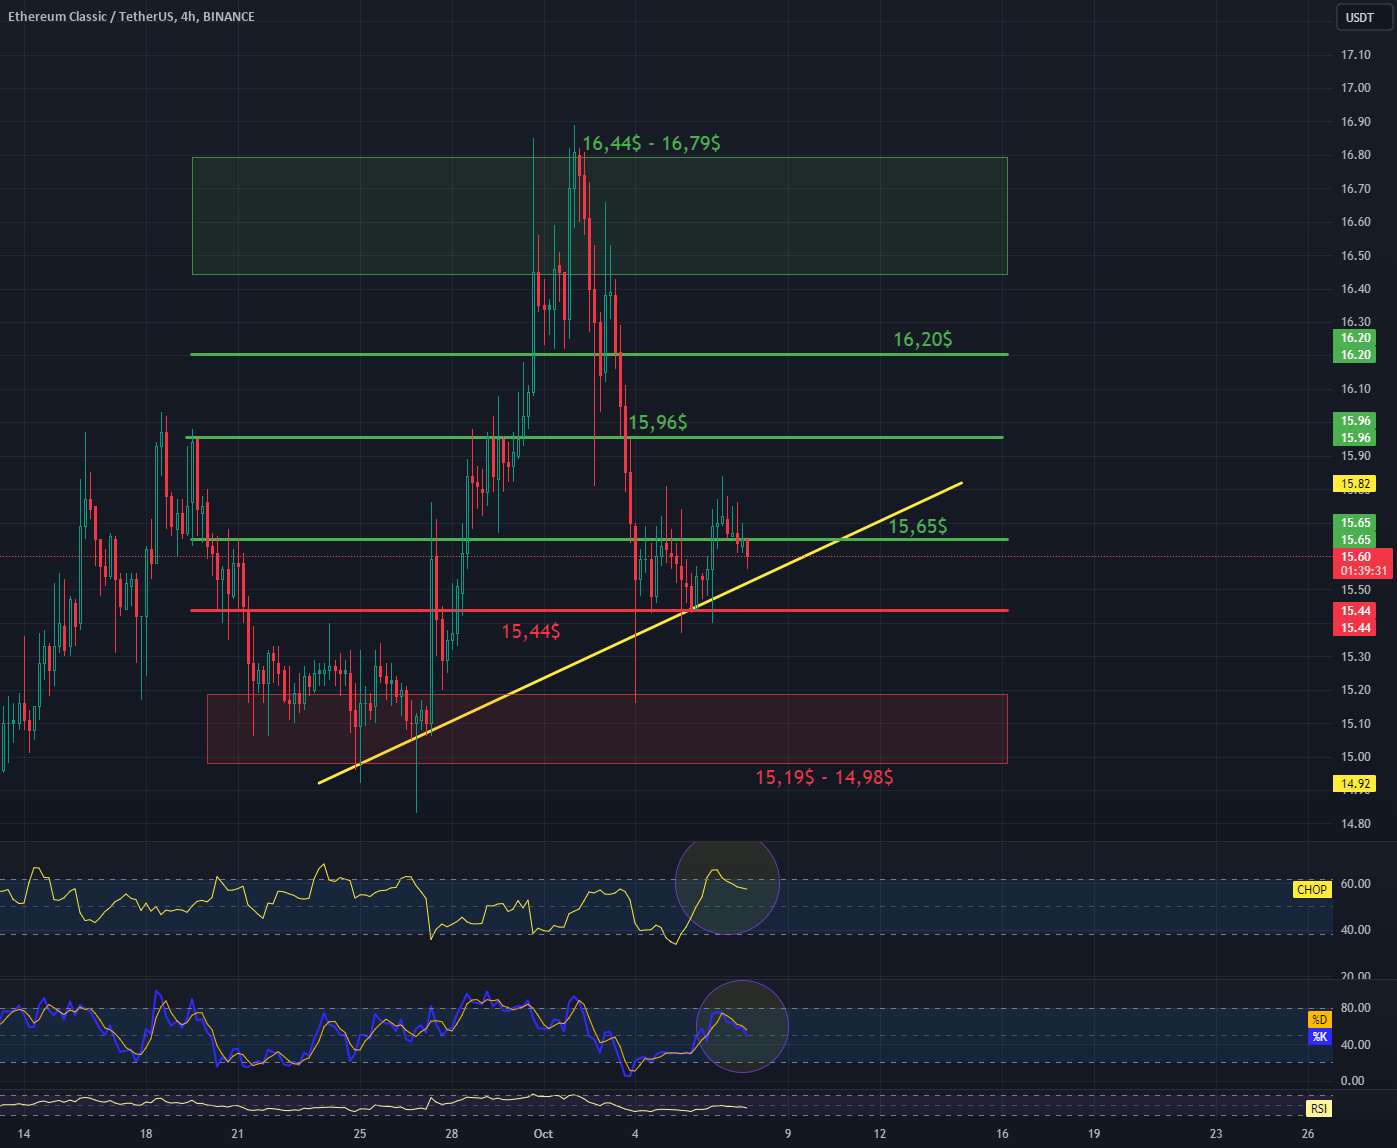Select the %K stochastic line label
Image resolution: width=1397 pixels, height=1148 pixels.
(x=1319, y=1037)
